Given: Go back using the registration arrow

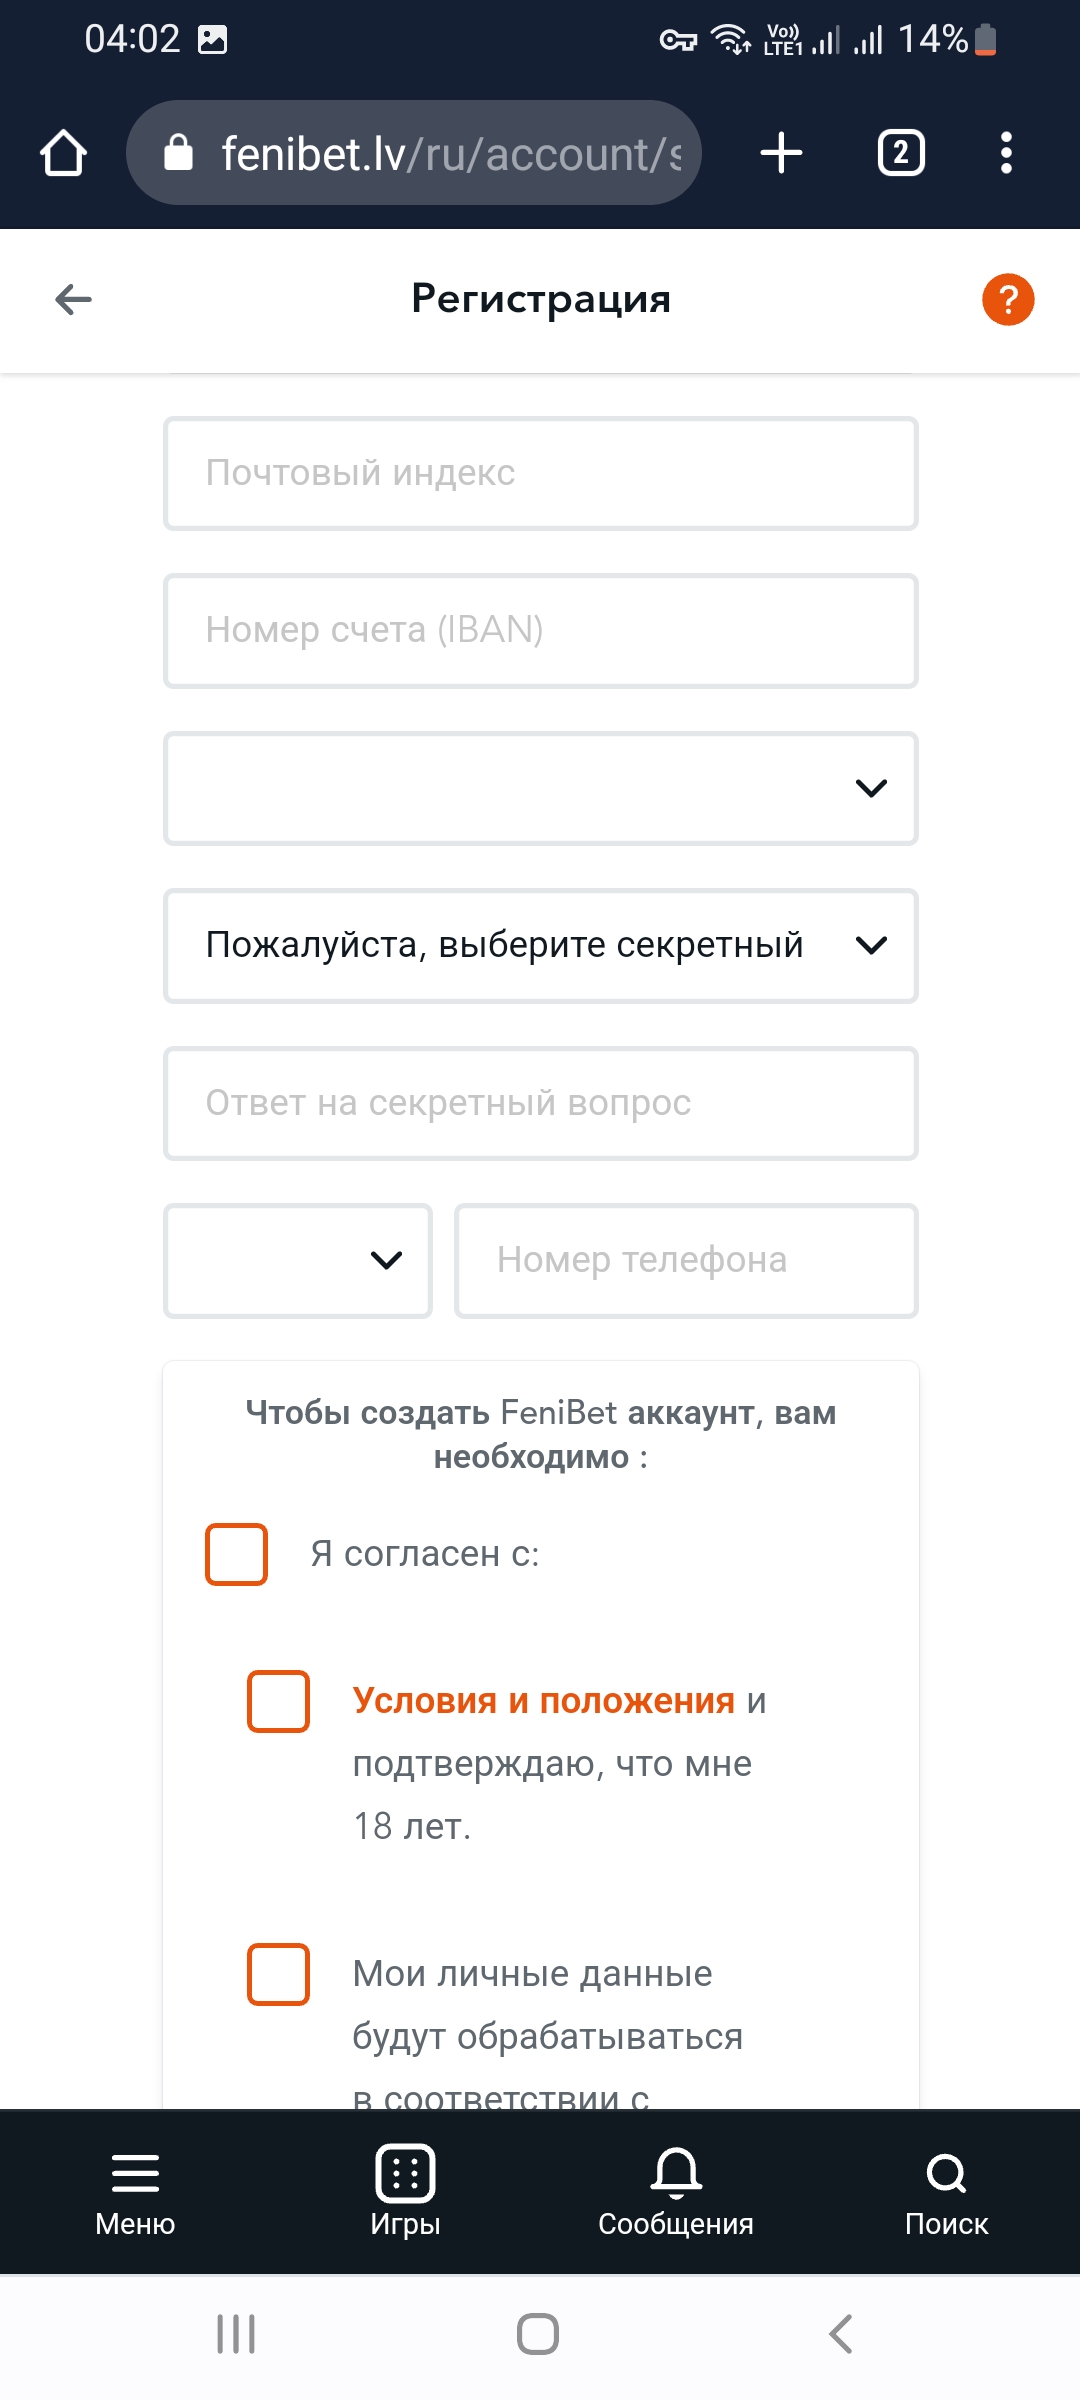Looking at the screenshot, I should [73, 299].
